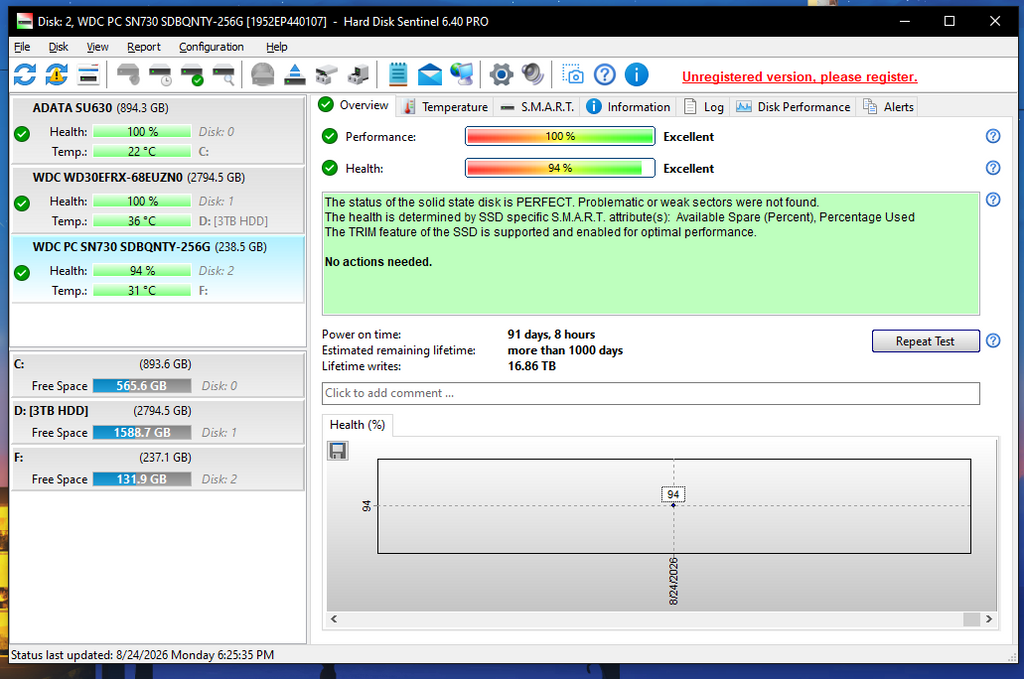The image size is (1024, 679).
Task: Open the View menu
Action: pos(97,47)
